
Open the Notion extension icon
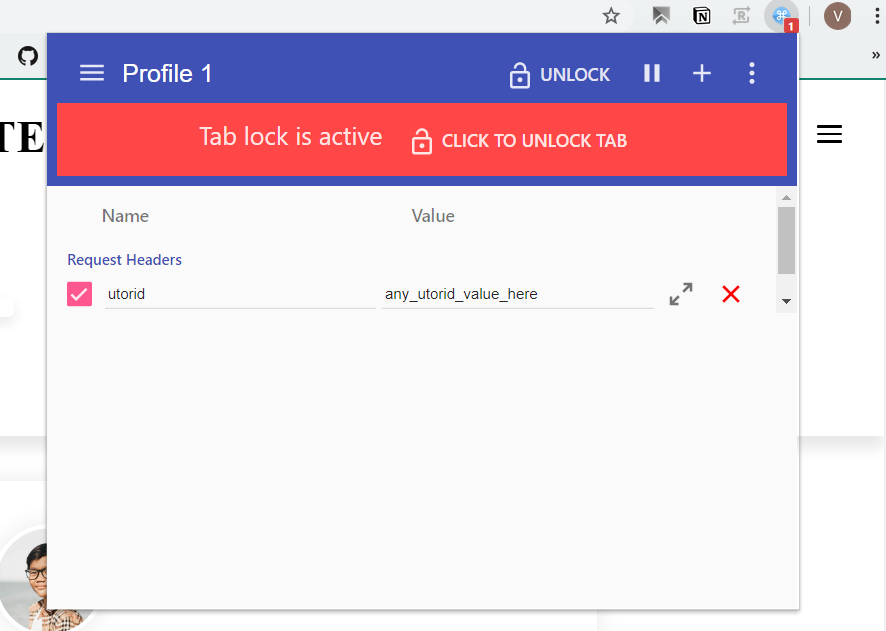click(x=701, y=16)
